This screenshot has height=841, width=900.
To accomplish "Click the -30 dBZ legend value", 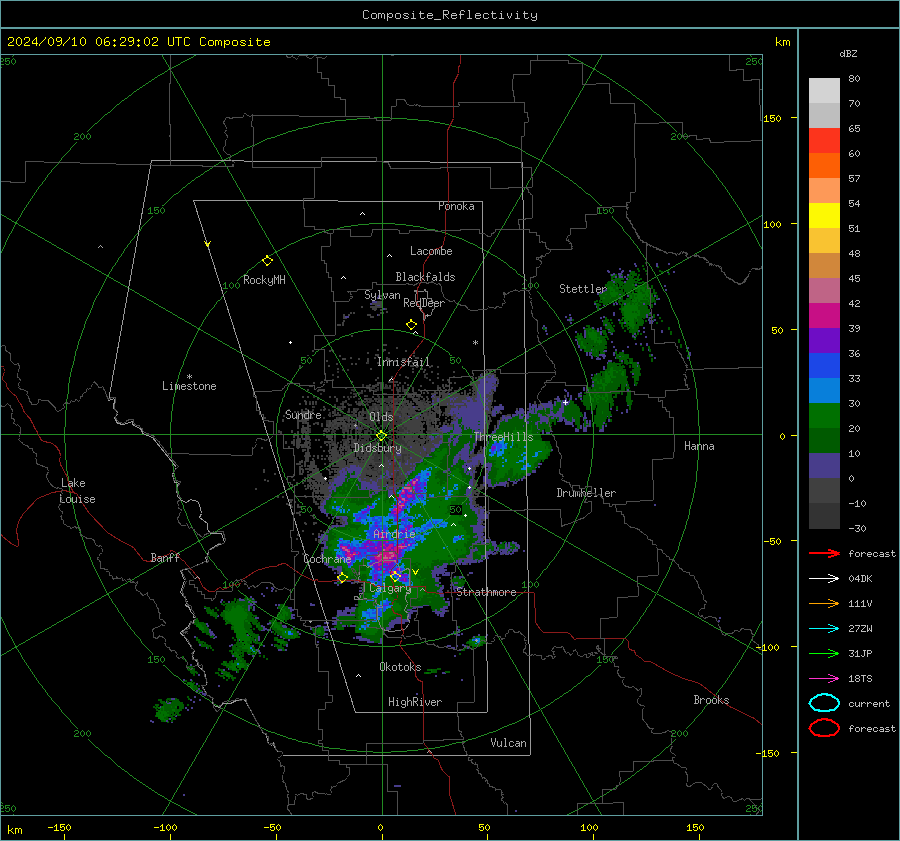I will 857,528.
